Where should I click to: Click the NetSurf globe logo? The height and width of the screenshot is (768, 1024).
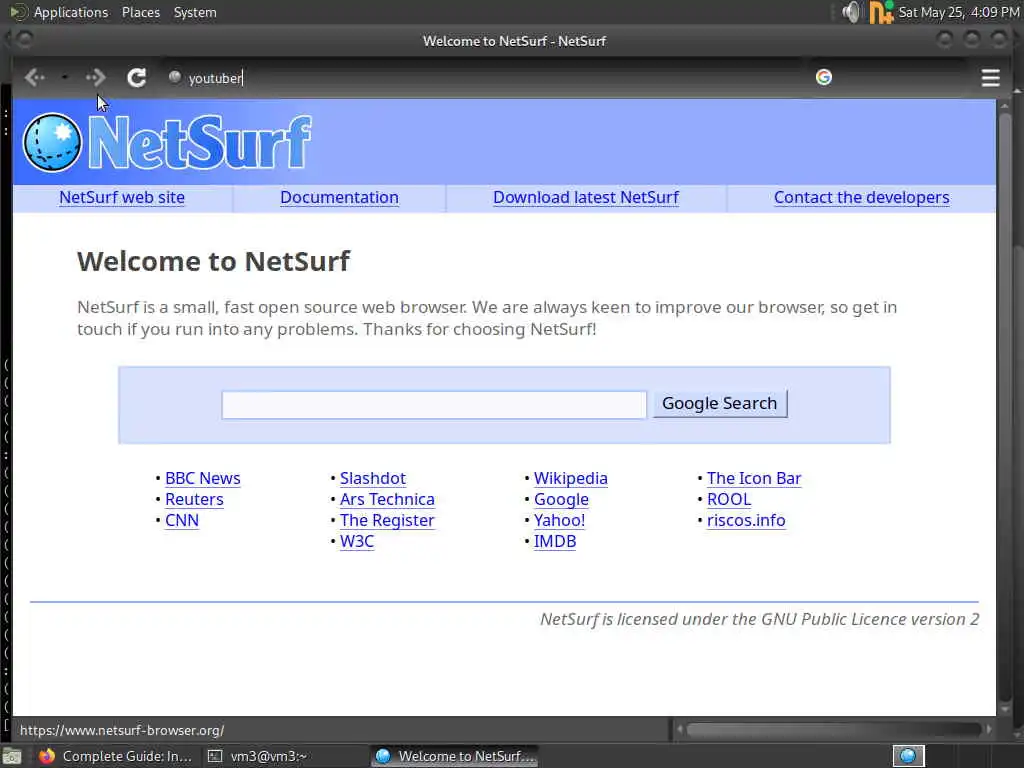coord(52,142)
